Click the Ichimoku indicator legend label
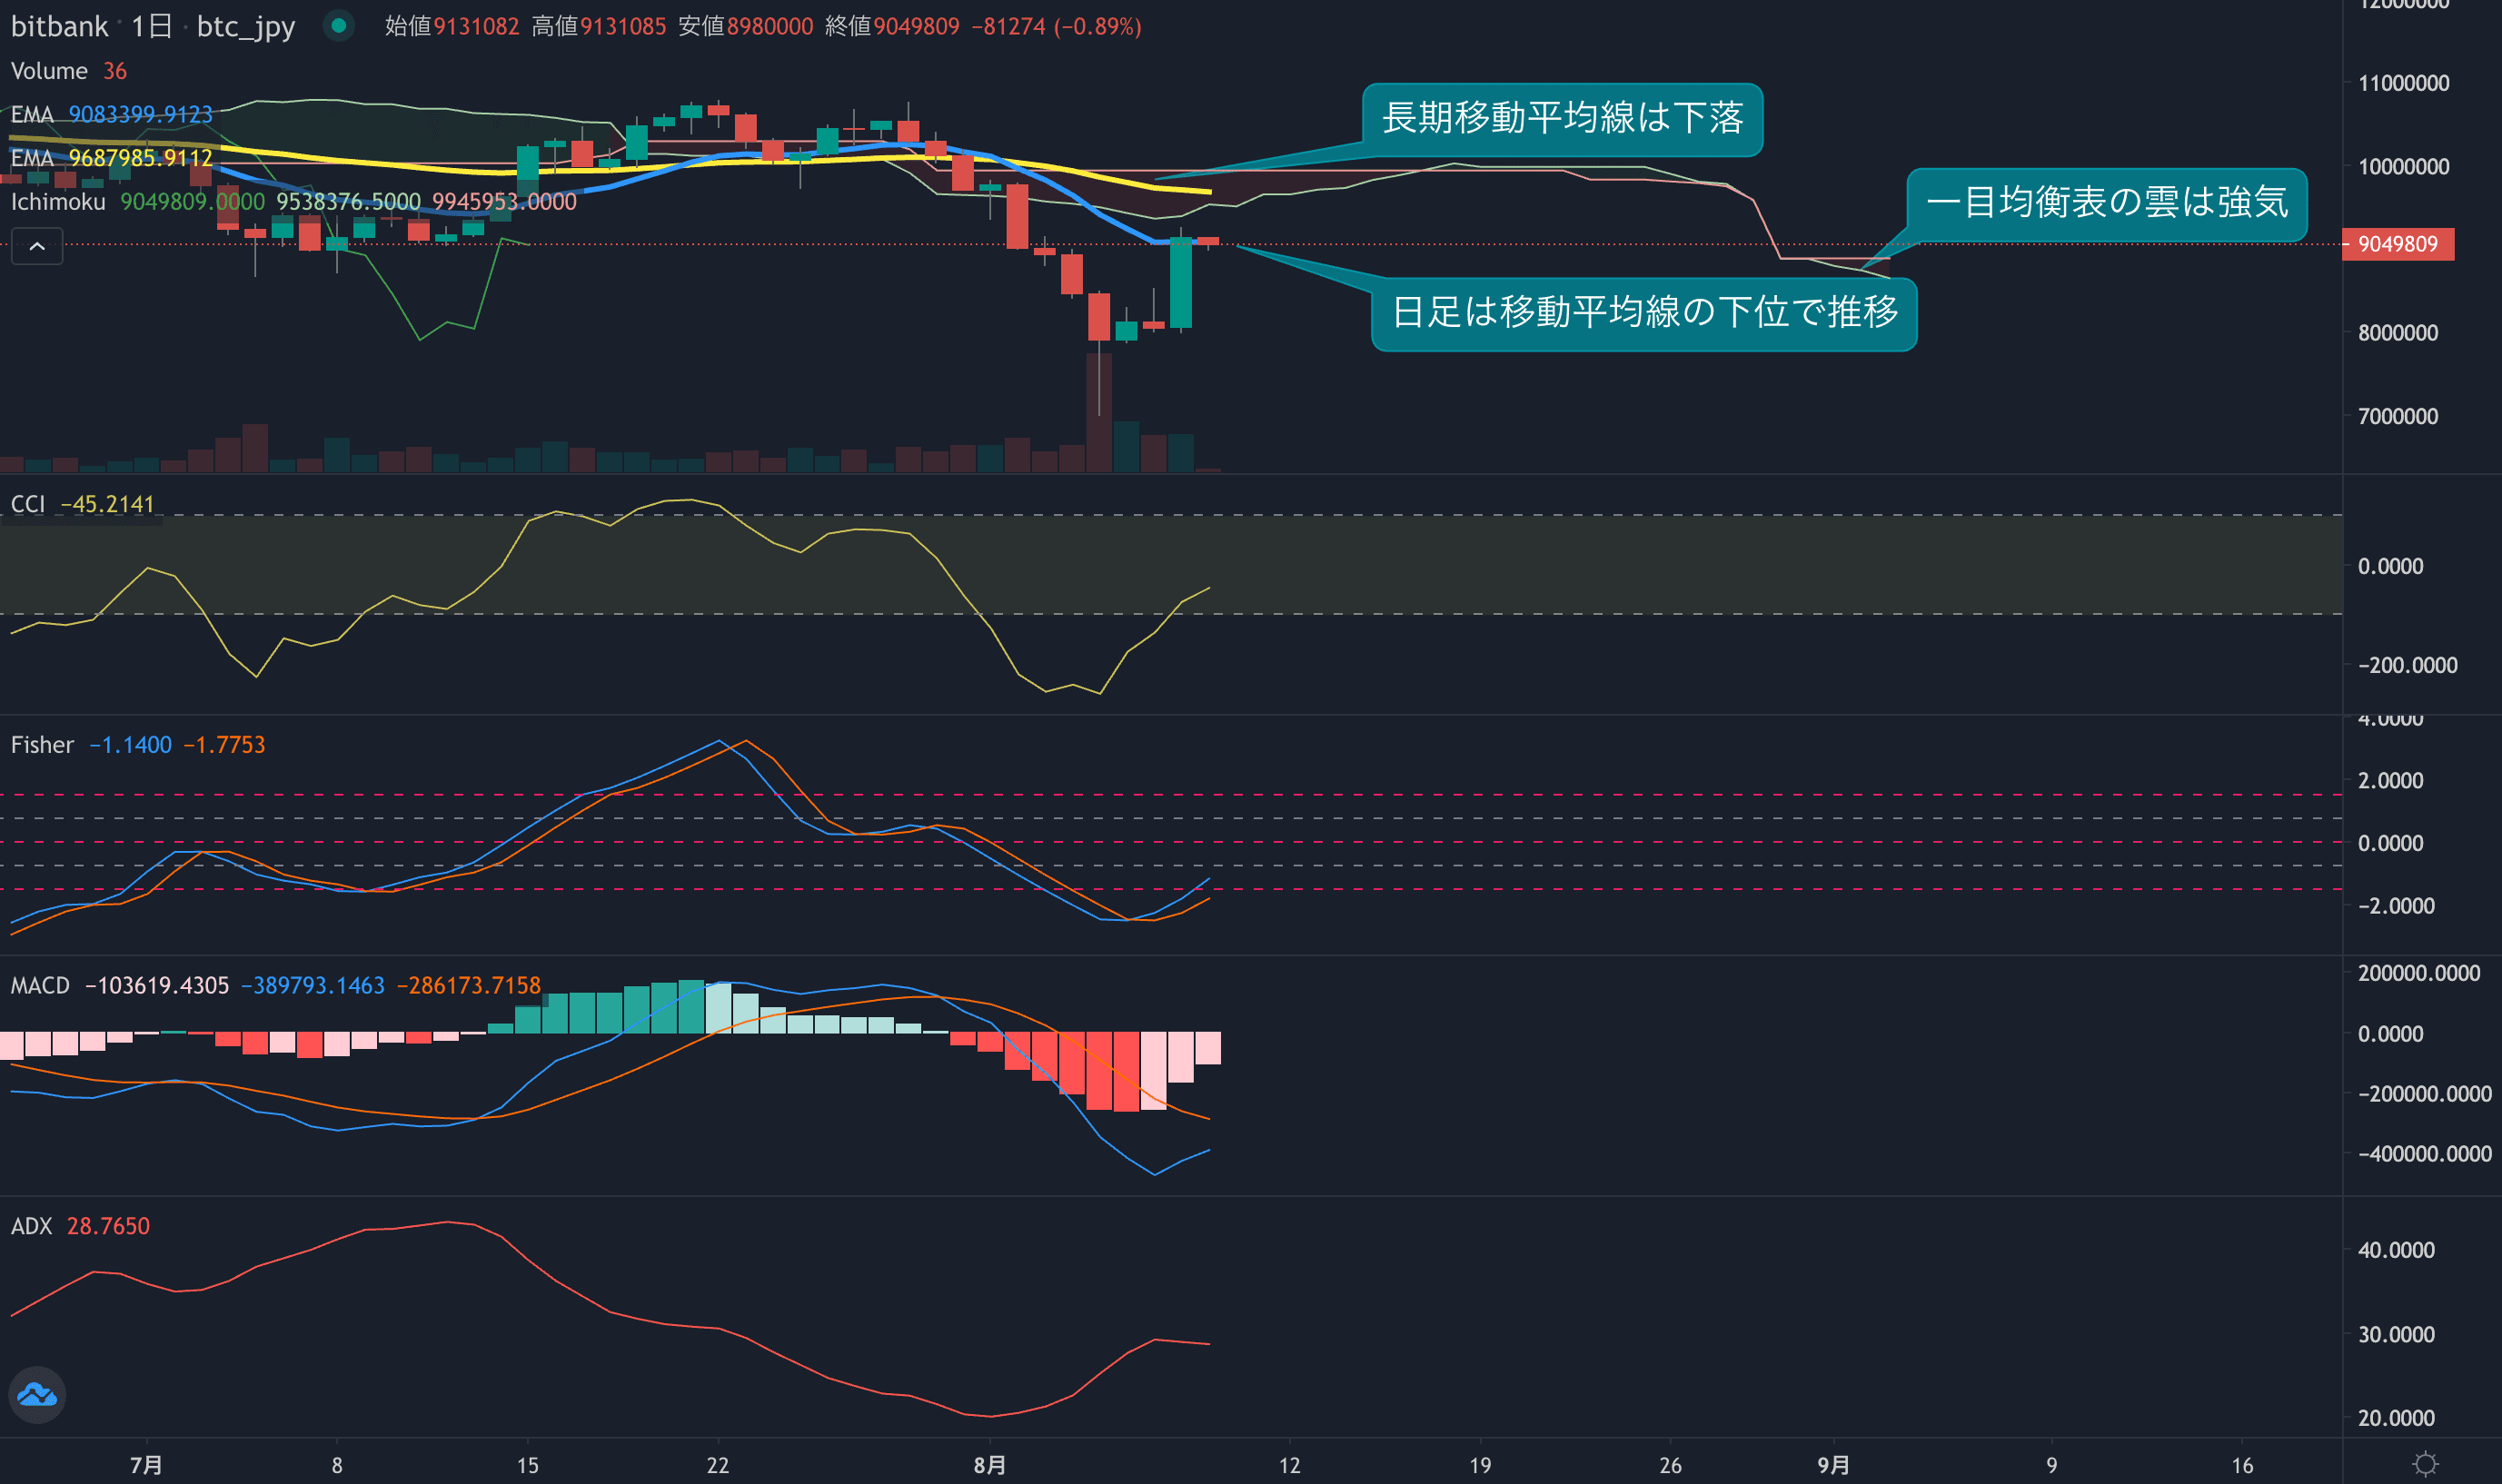 pos(58,202)
